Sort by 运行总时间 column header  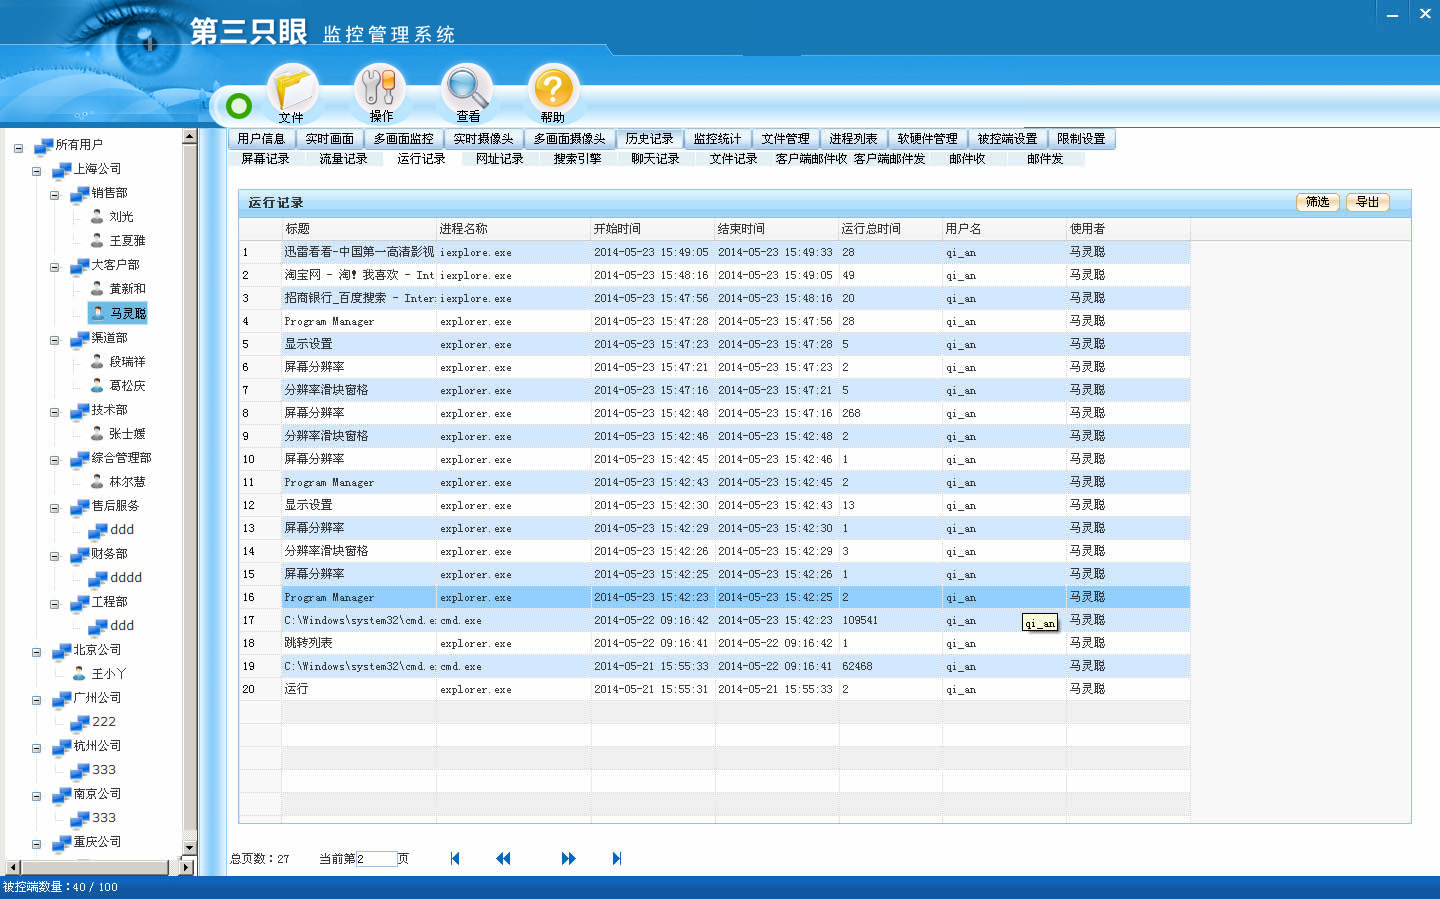coord(890,229)
